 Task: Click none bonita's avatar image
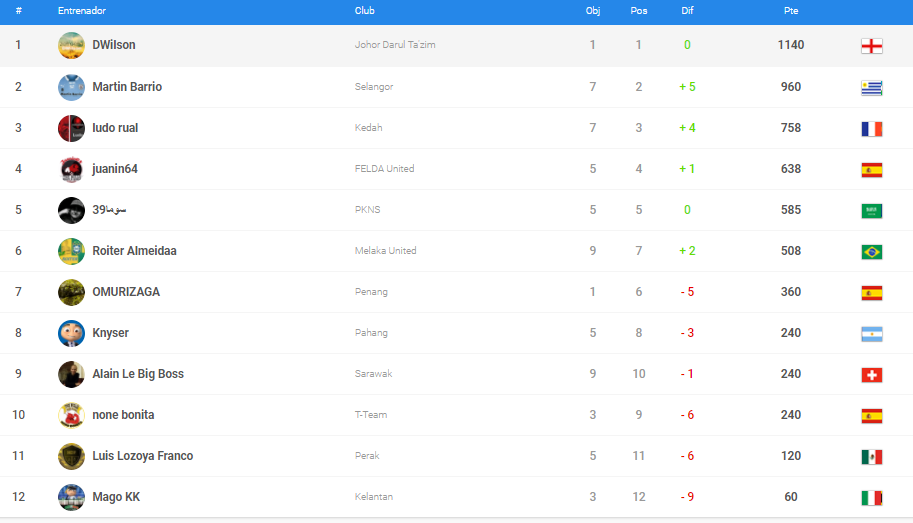[x=71, y=415]
